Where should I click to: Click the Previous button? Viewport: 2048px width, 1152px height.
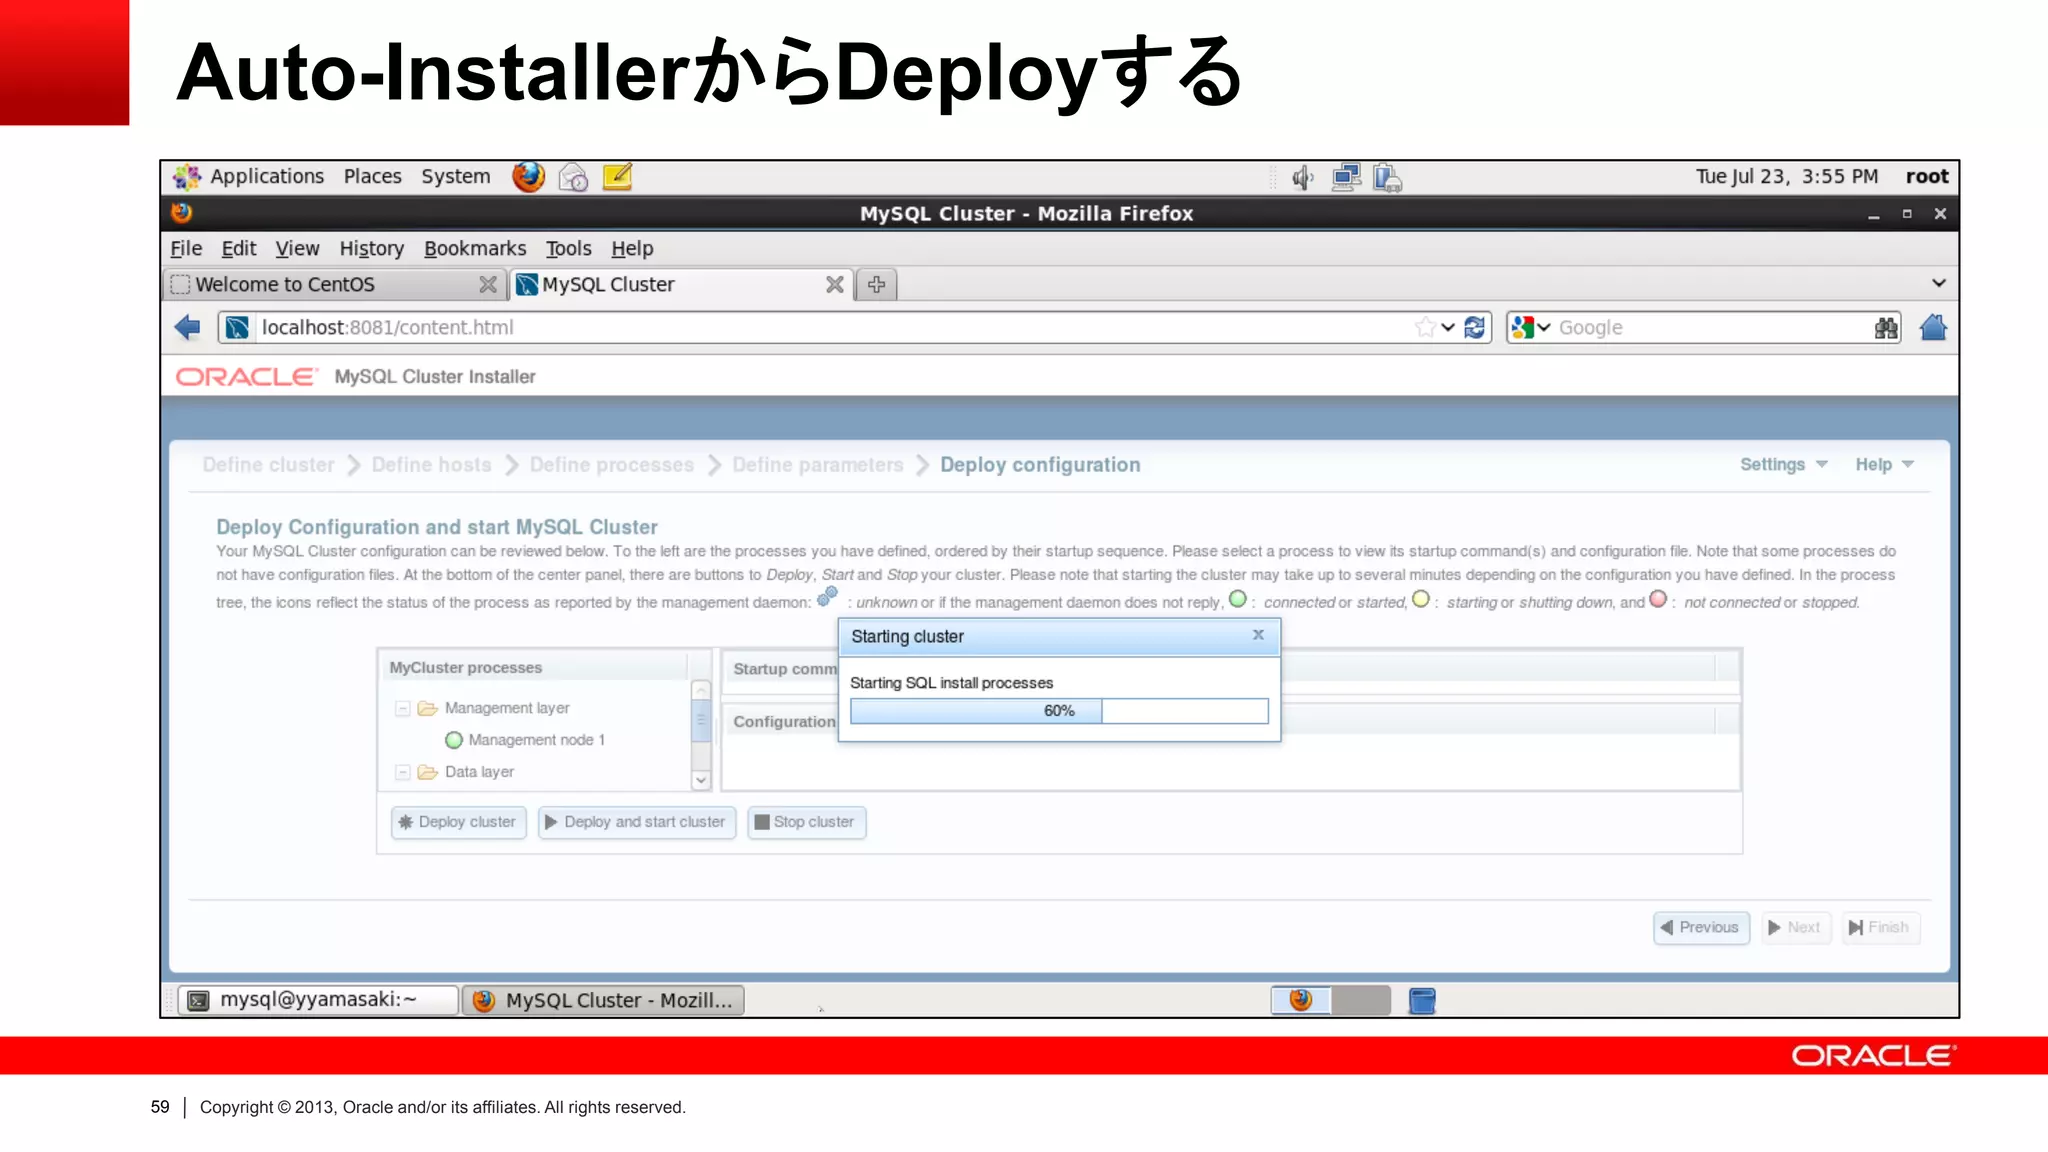point(1701,927)
